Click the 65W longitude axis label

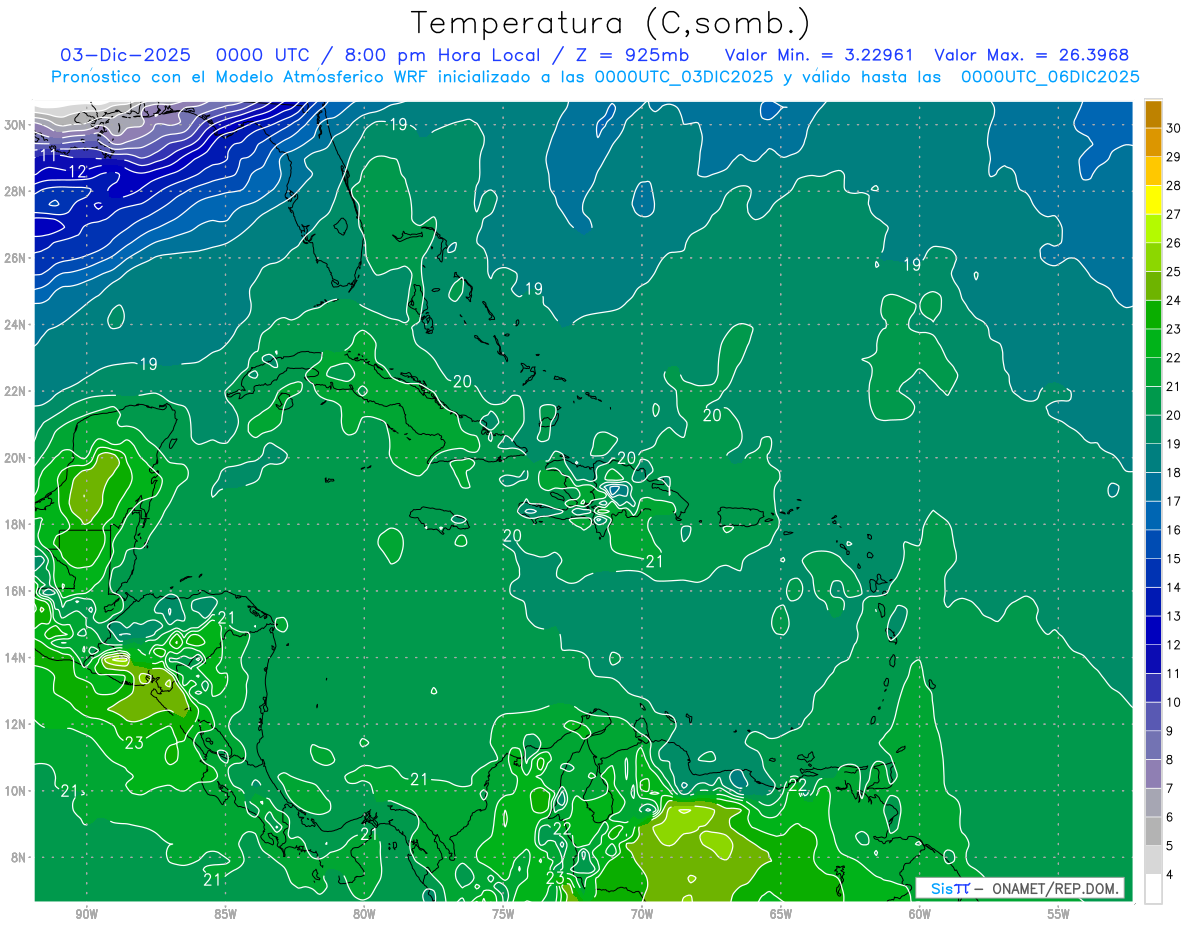coord(781,914)
